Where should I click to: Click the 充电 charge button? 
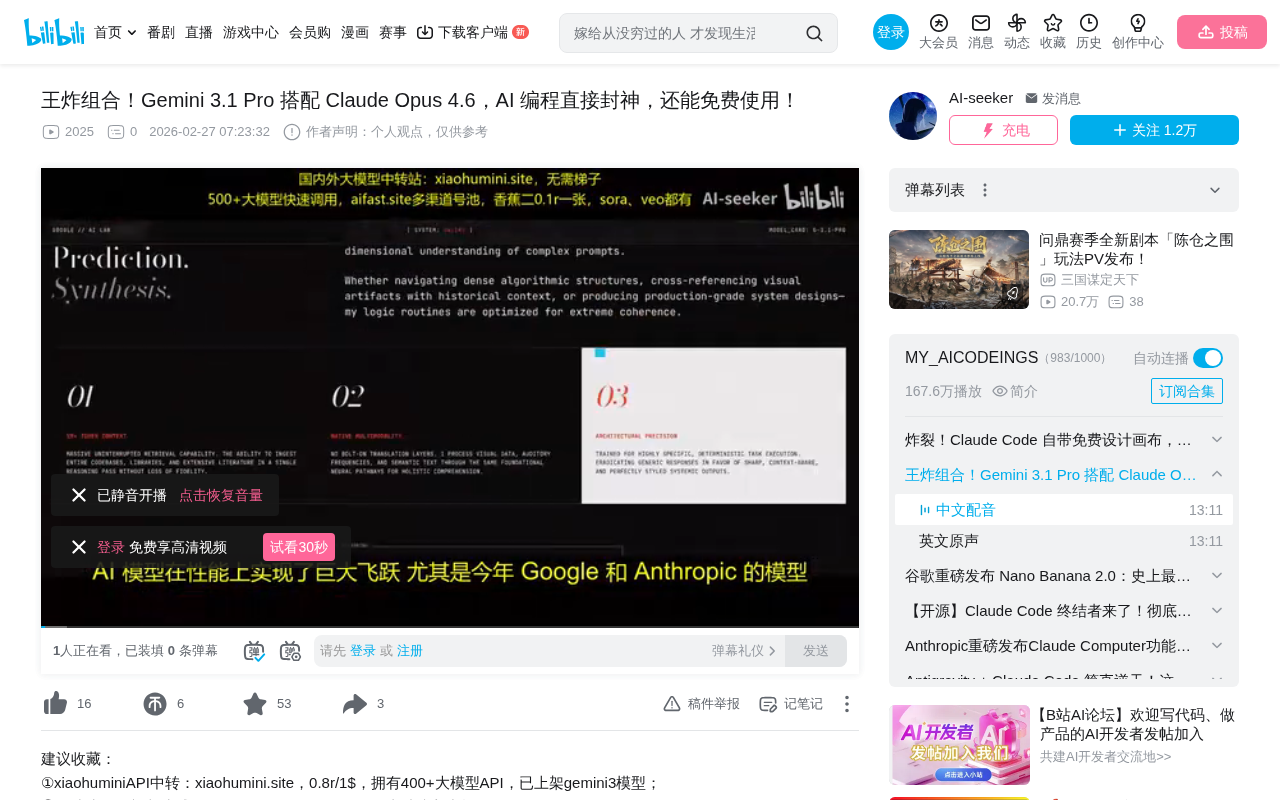pyautogui.click(x=1003, y=130)
